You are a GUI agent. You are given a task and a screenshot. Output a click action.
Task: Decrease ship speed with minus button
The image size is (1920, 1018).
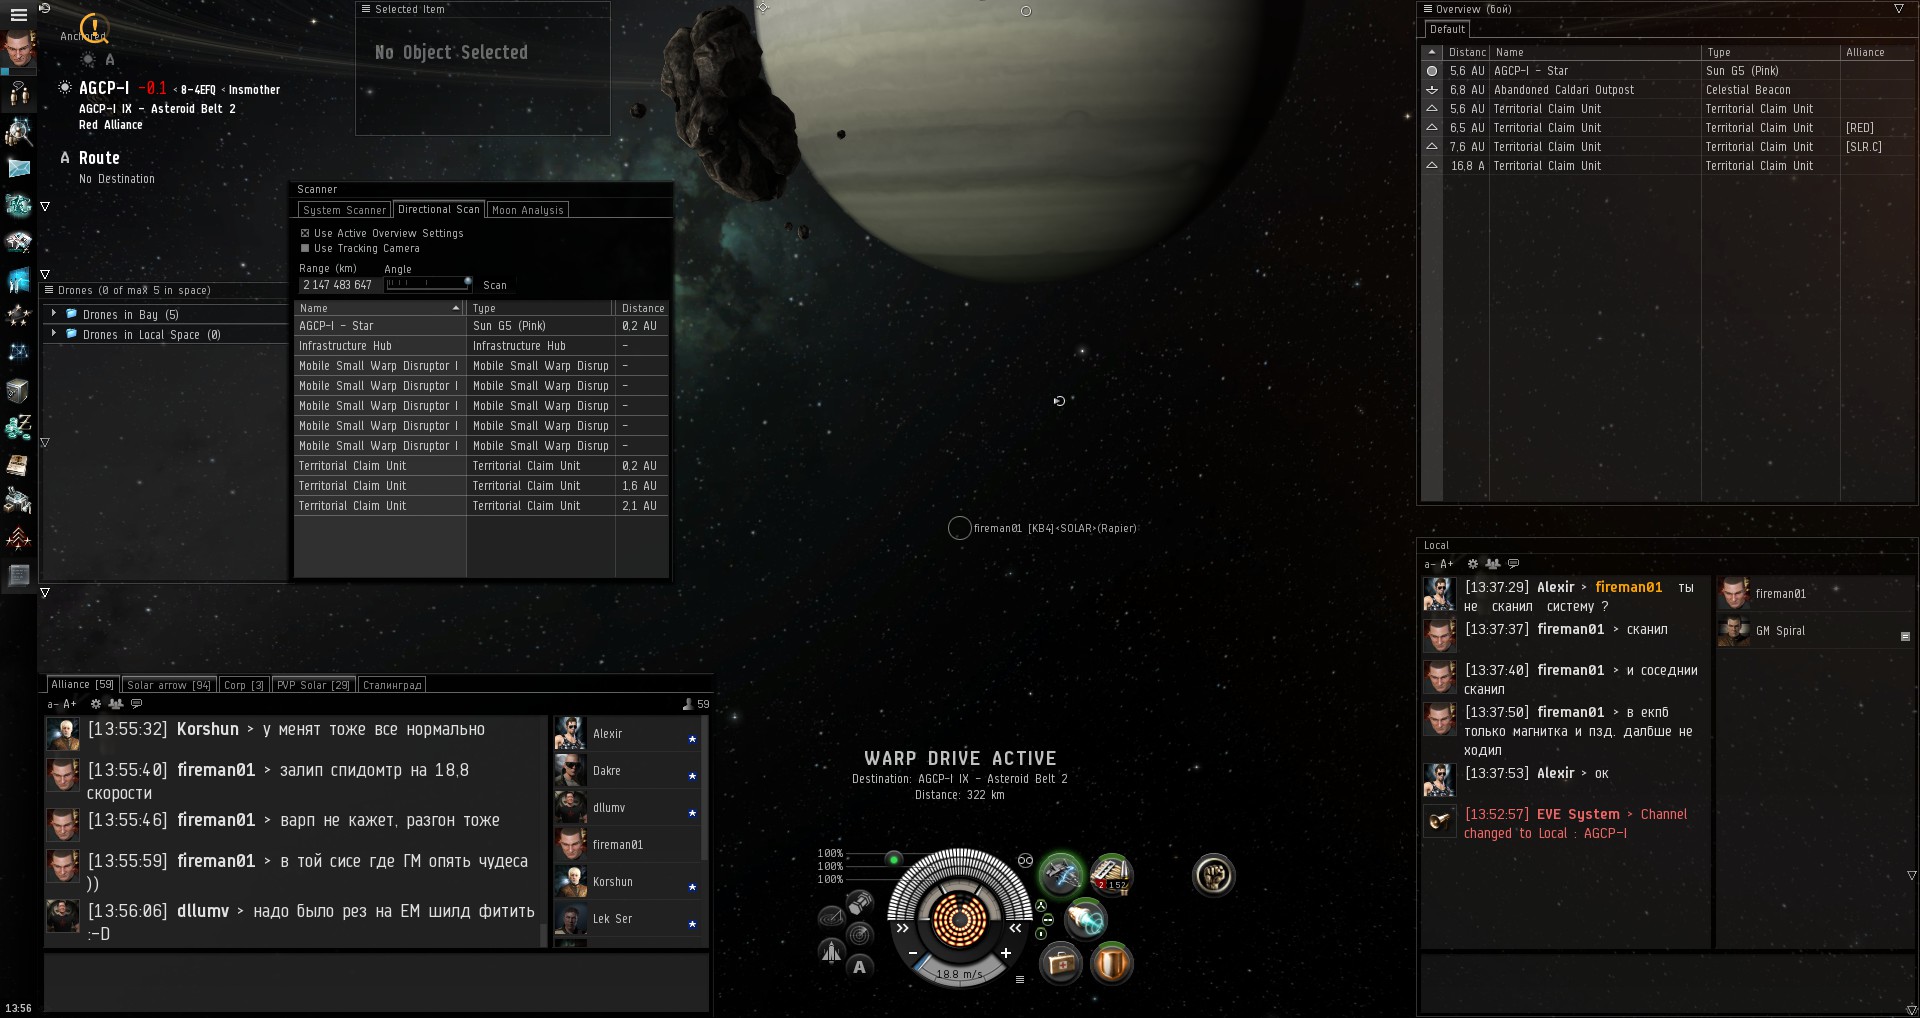913,953
